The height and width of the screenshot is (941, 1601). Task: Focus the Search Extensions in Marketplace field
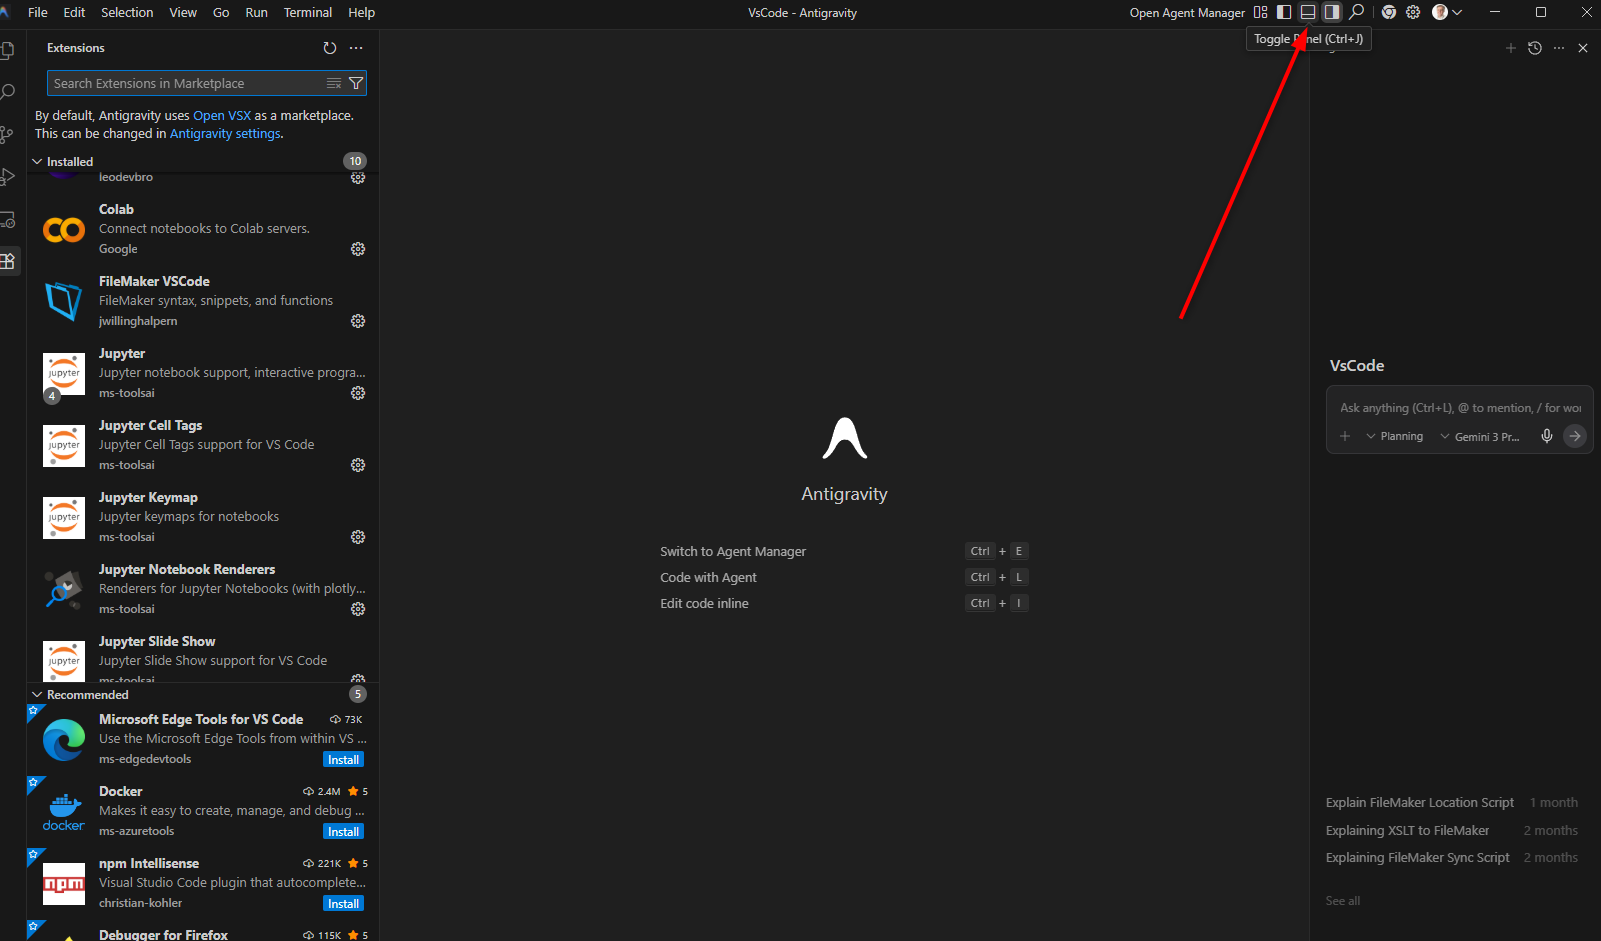click(185, 83)
